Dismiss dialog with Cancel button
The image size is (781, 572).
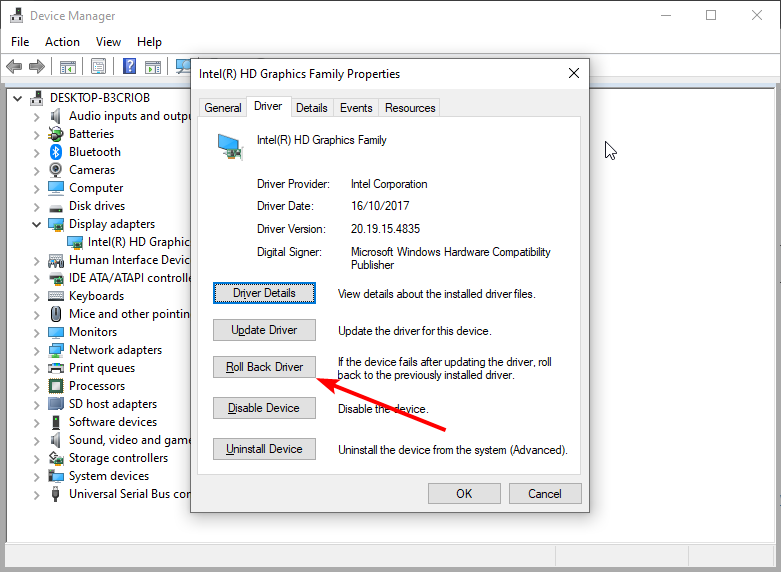[x=545, y=493]
